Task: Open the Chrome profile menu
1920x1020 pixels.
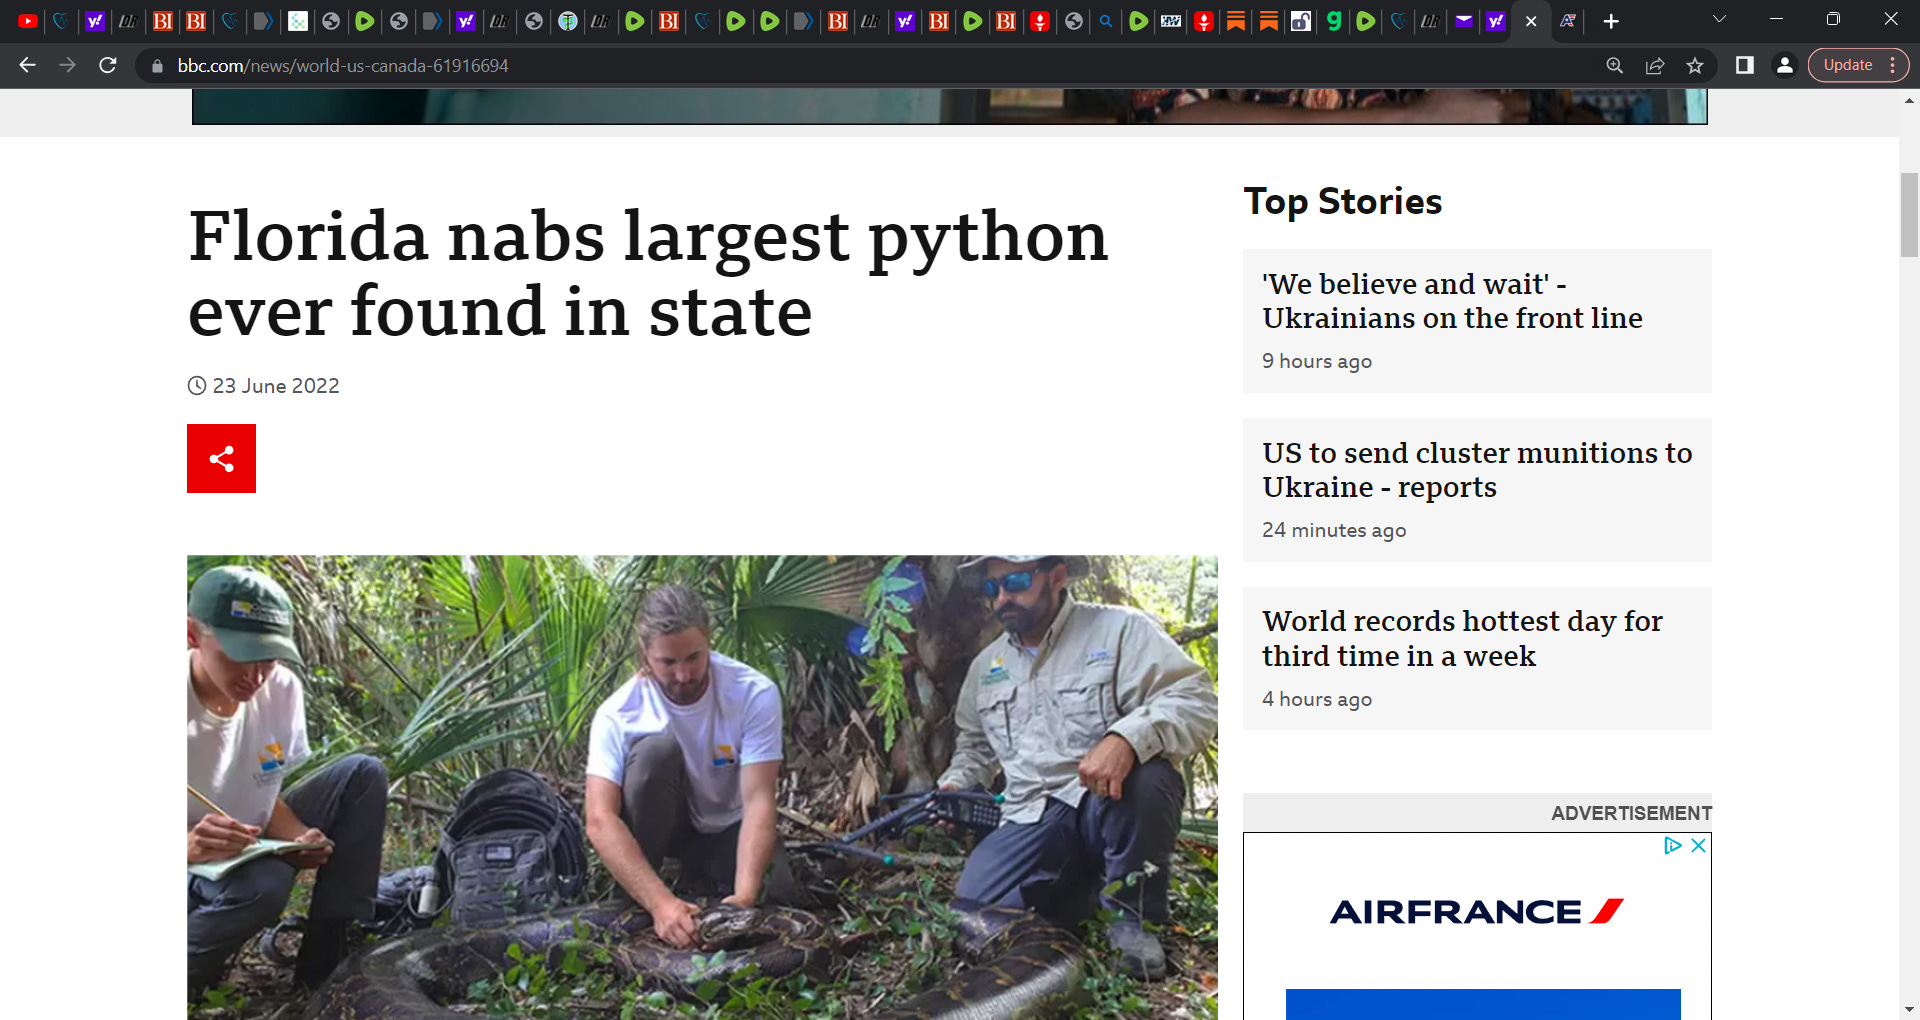Action: [x=1785, y=65]
